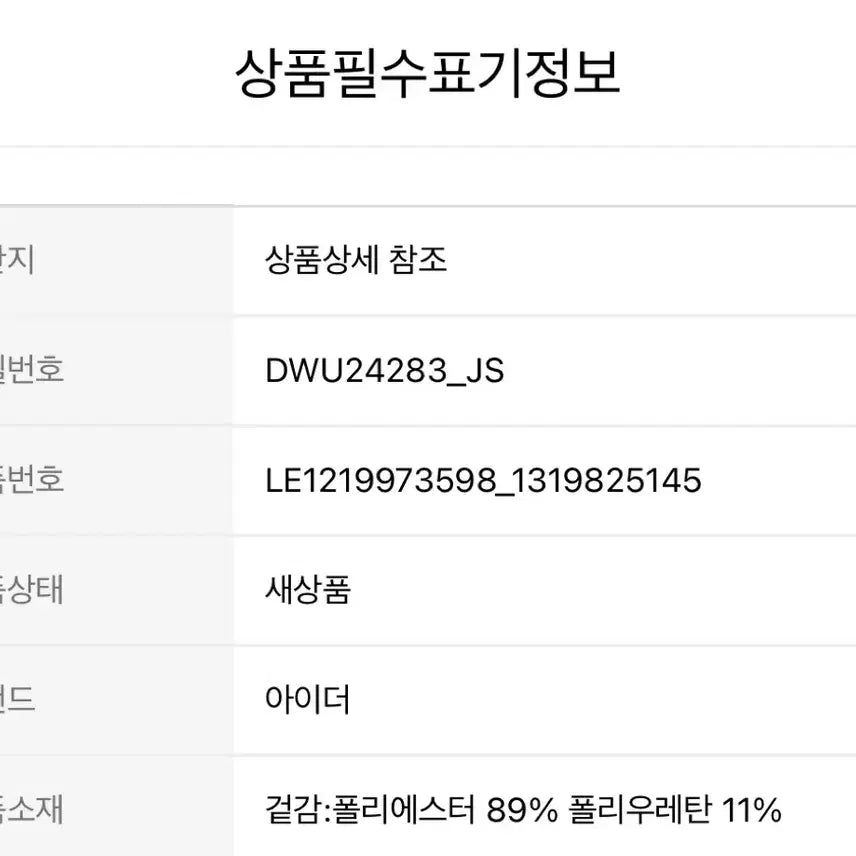Click the 새상품 condition value
The width and height of the screenshot is (856, 856).
(x=308, y=590)
